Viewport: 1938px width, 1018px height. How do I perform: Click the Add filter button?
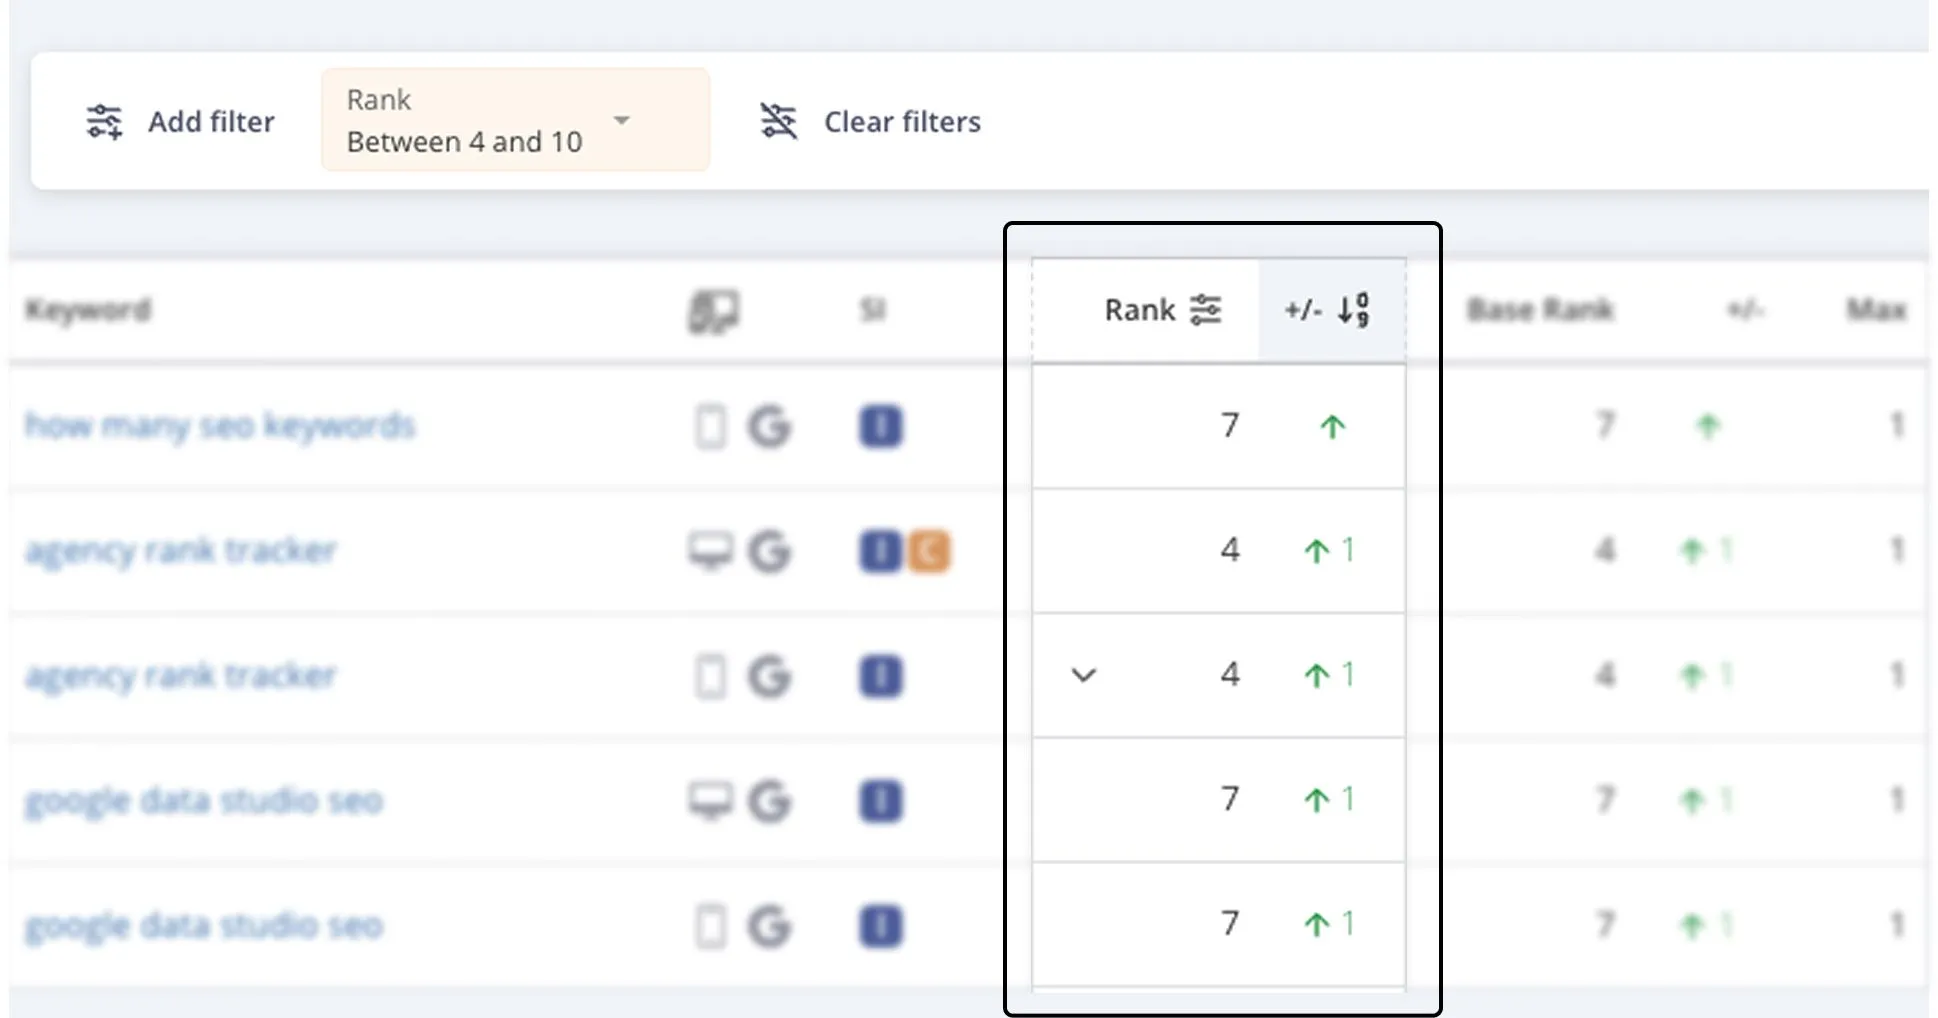(x=181, y=121)
